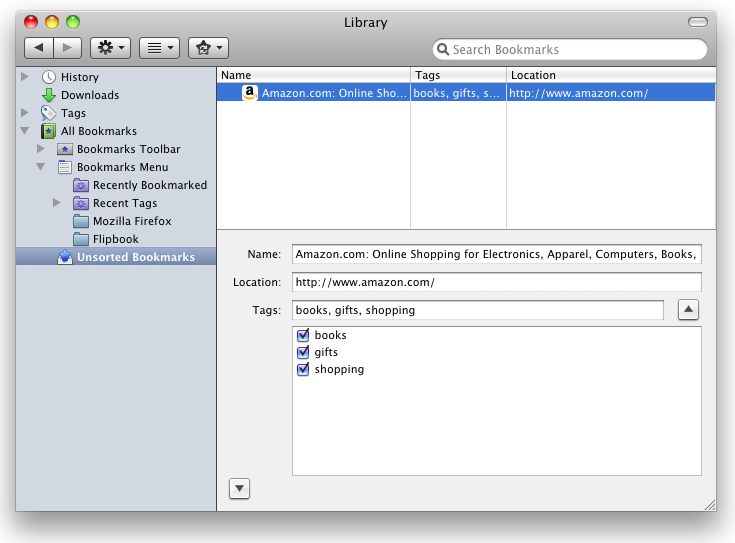Click the Amazon favicon in the list
This screenshot has width=735, height=543.
249,93
